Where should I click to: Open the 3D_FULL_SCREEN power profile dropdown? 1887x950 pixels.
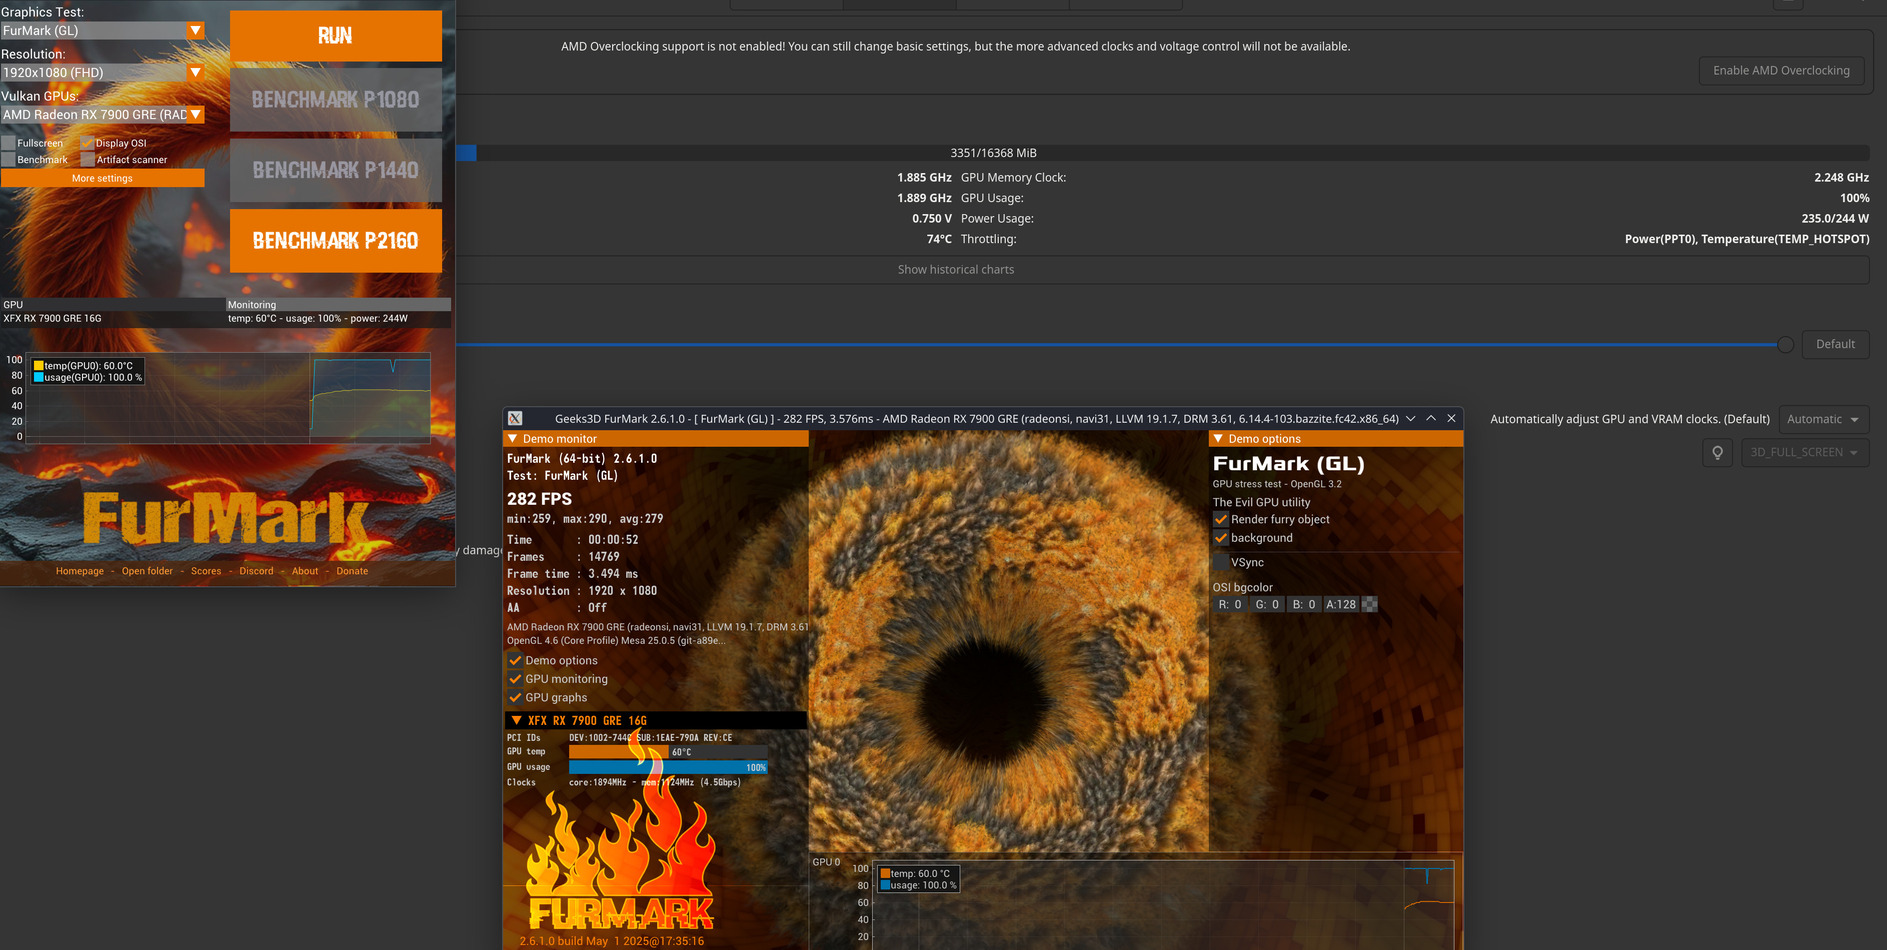coord(1805,453)
